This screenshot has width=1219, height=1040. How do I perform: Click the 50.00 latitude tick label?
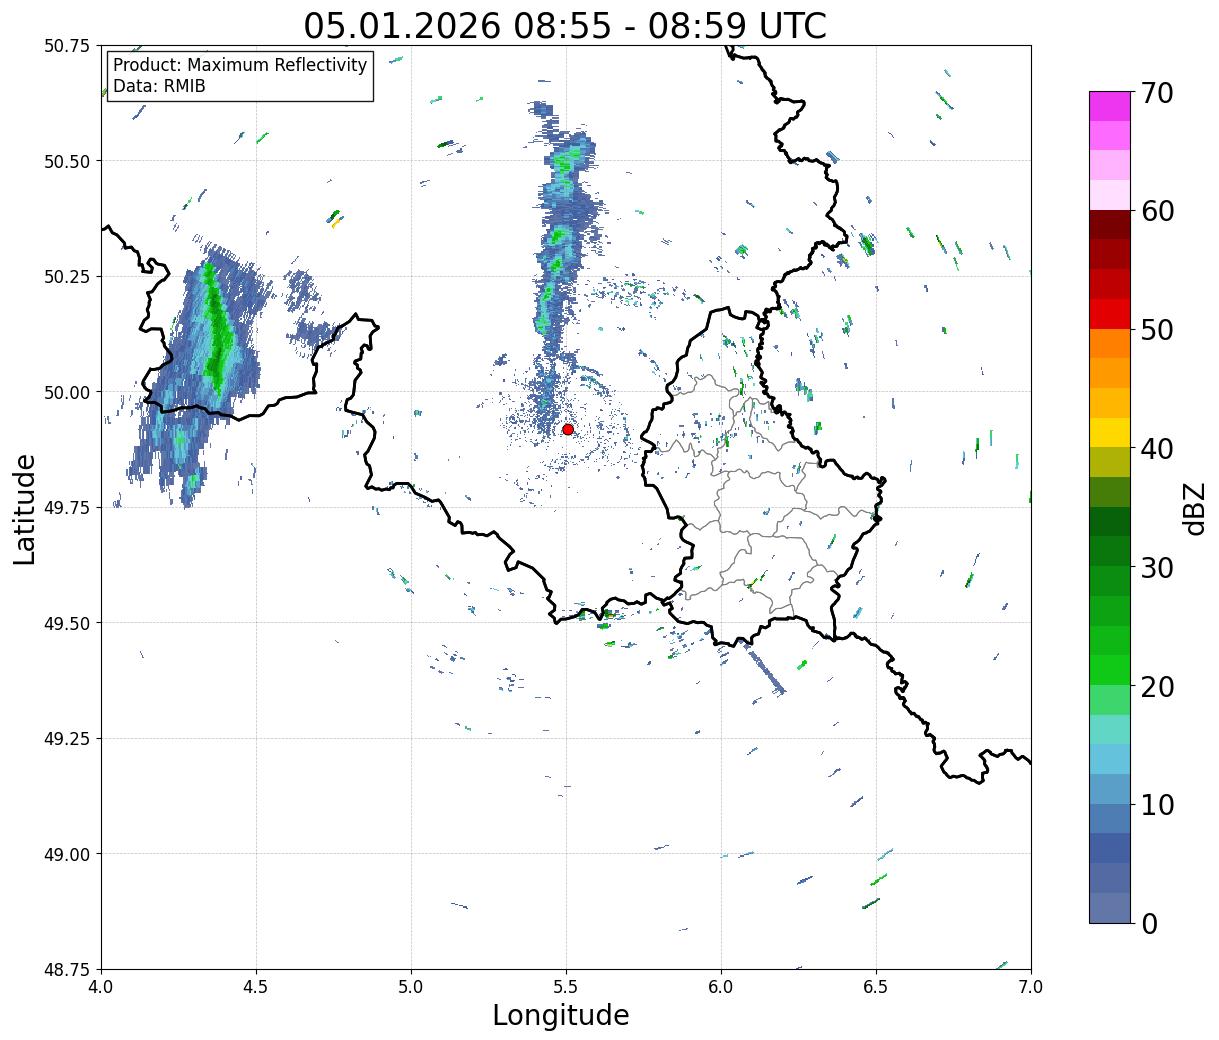[67, 392]
